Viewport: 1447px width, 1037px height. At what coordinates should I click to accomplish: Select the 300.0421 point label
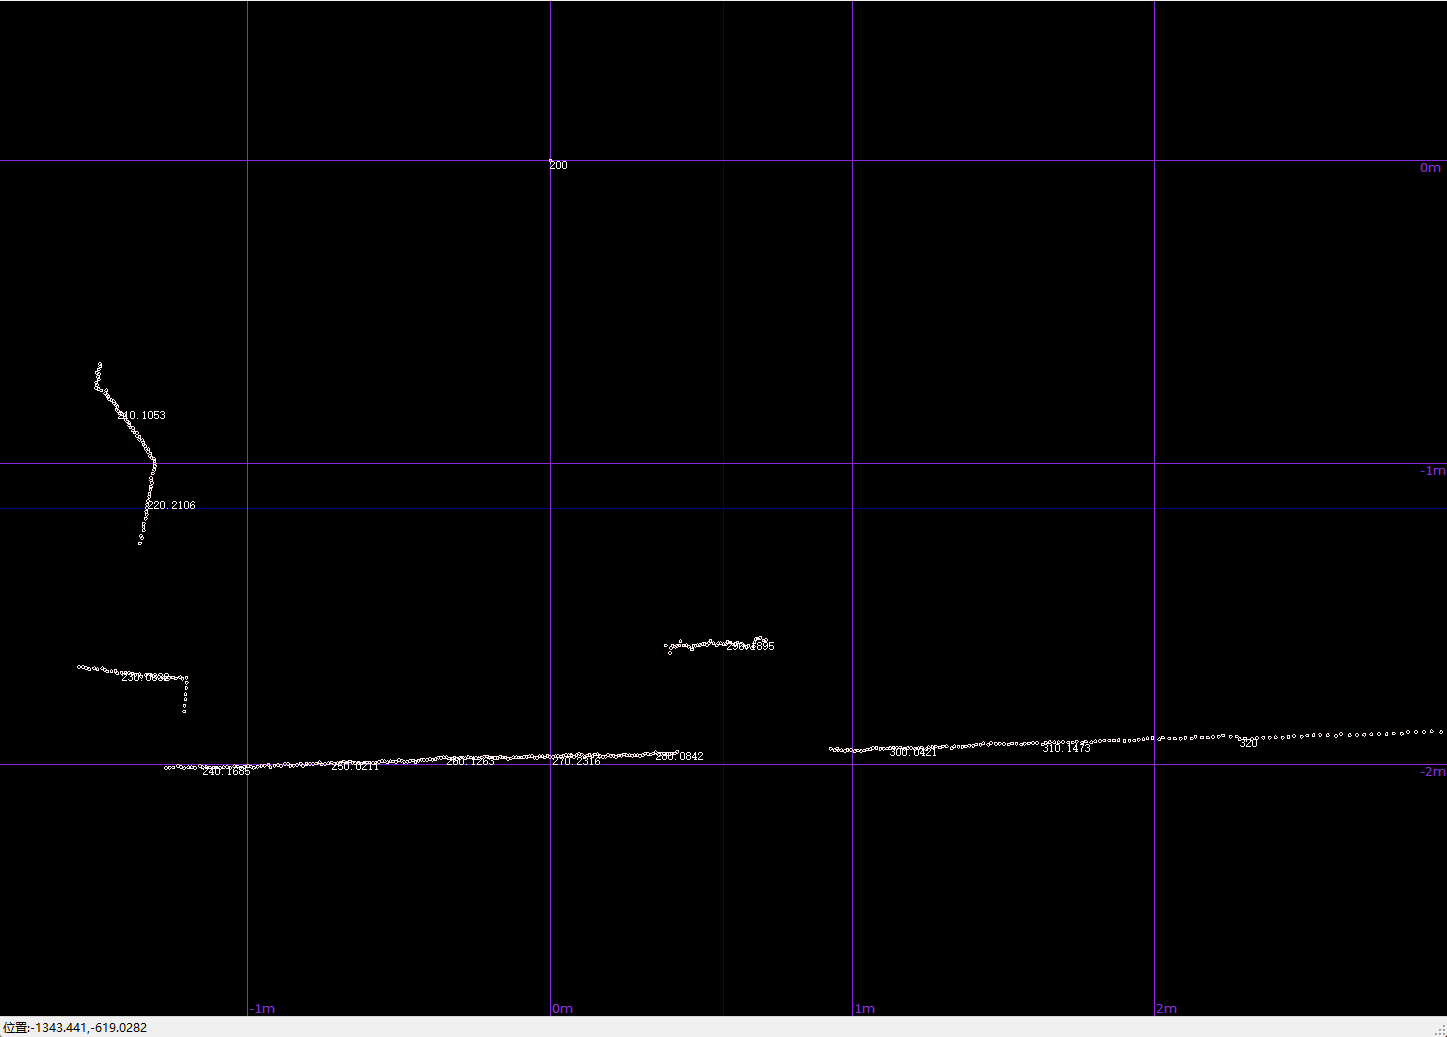pyautogui.click(x=913, y=752)
